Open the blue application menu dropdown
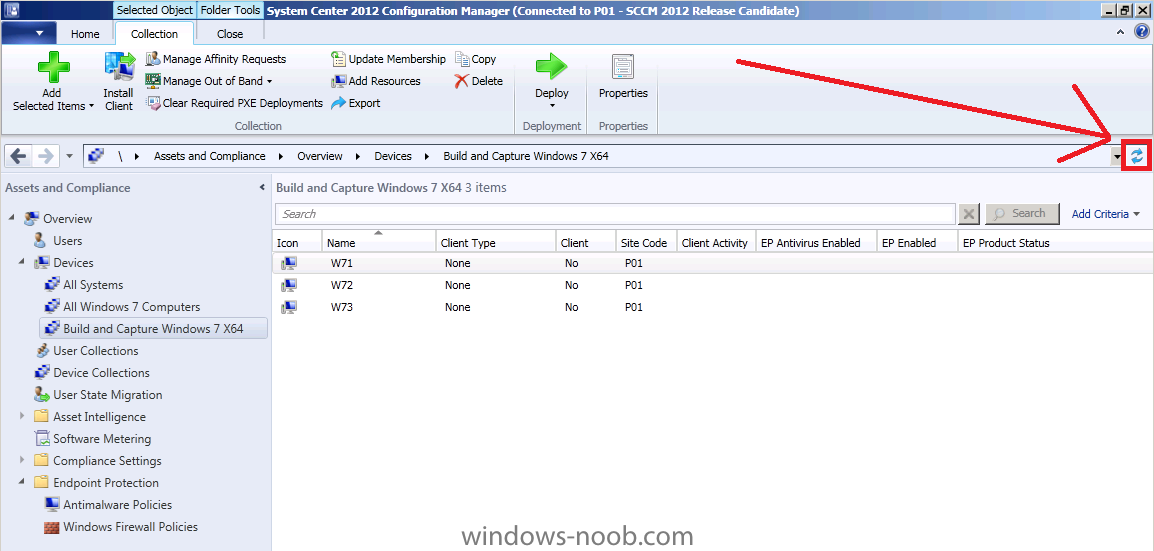This screenshot has width=1154, height=551. point(29,33)
